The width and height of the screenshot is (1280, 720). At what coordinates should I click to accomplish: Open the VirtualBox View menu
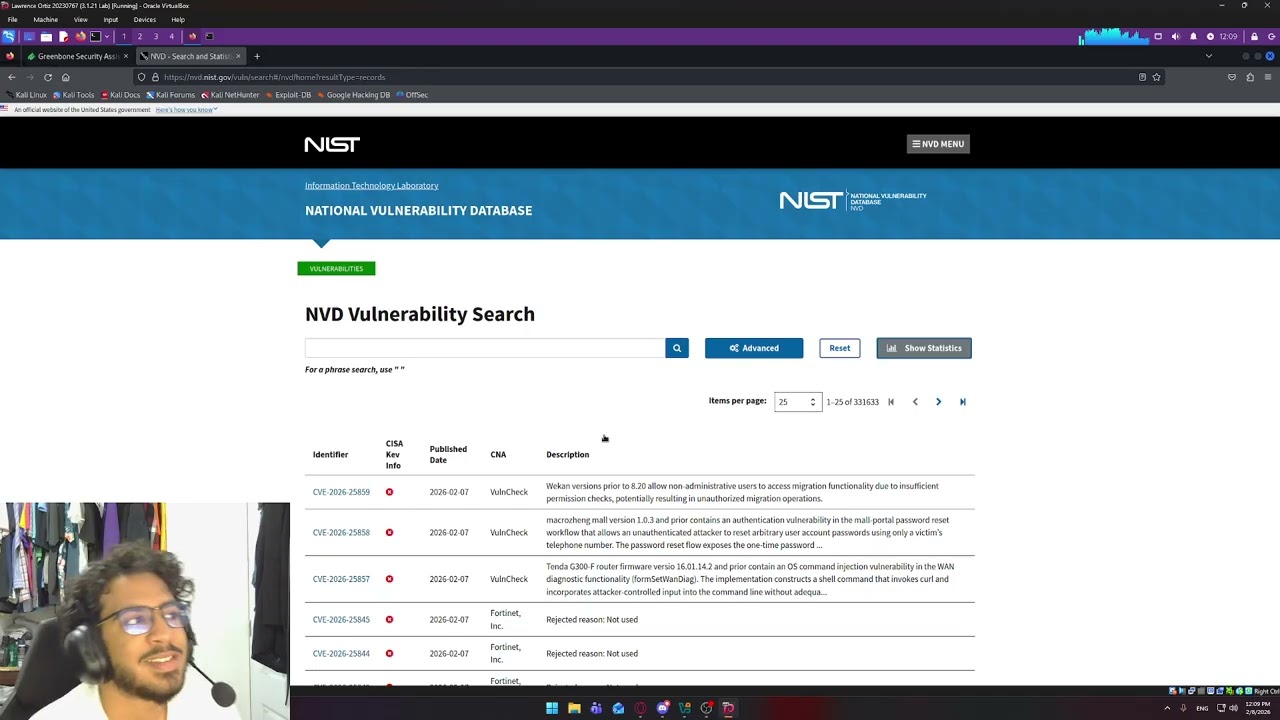click(80, 19)
